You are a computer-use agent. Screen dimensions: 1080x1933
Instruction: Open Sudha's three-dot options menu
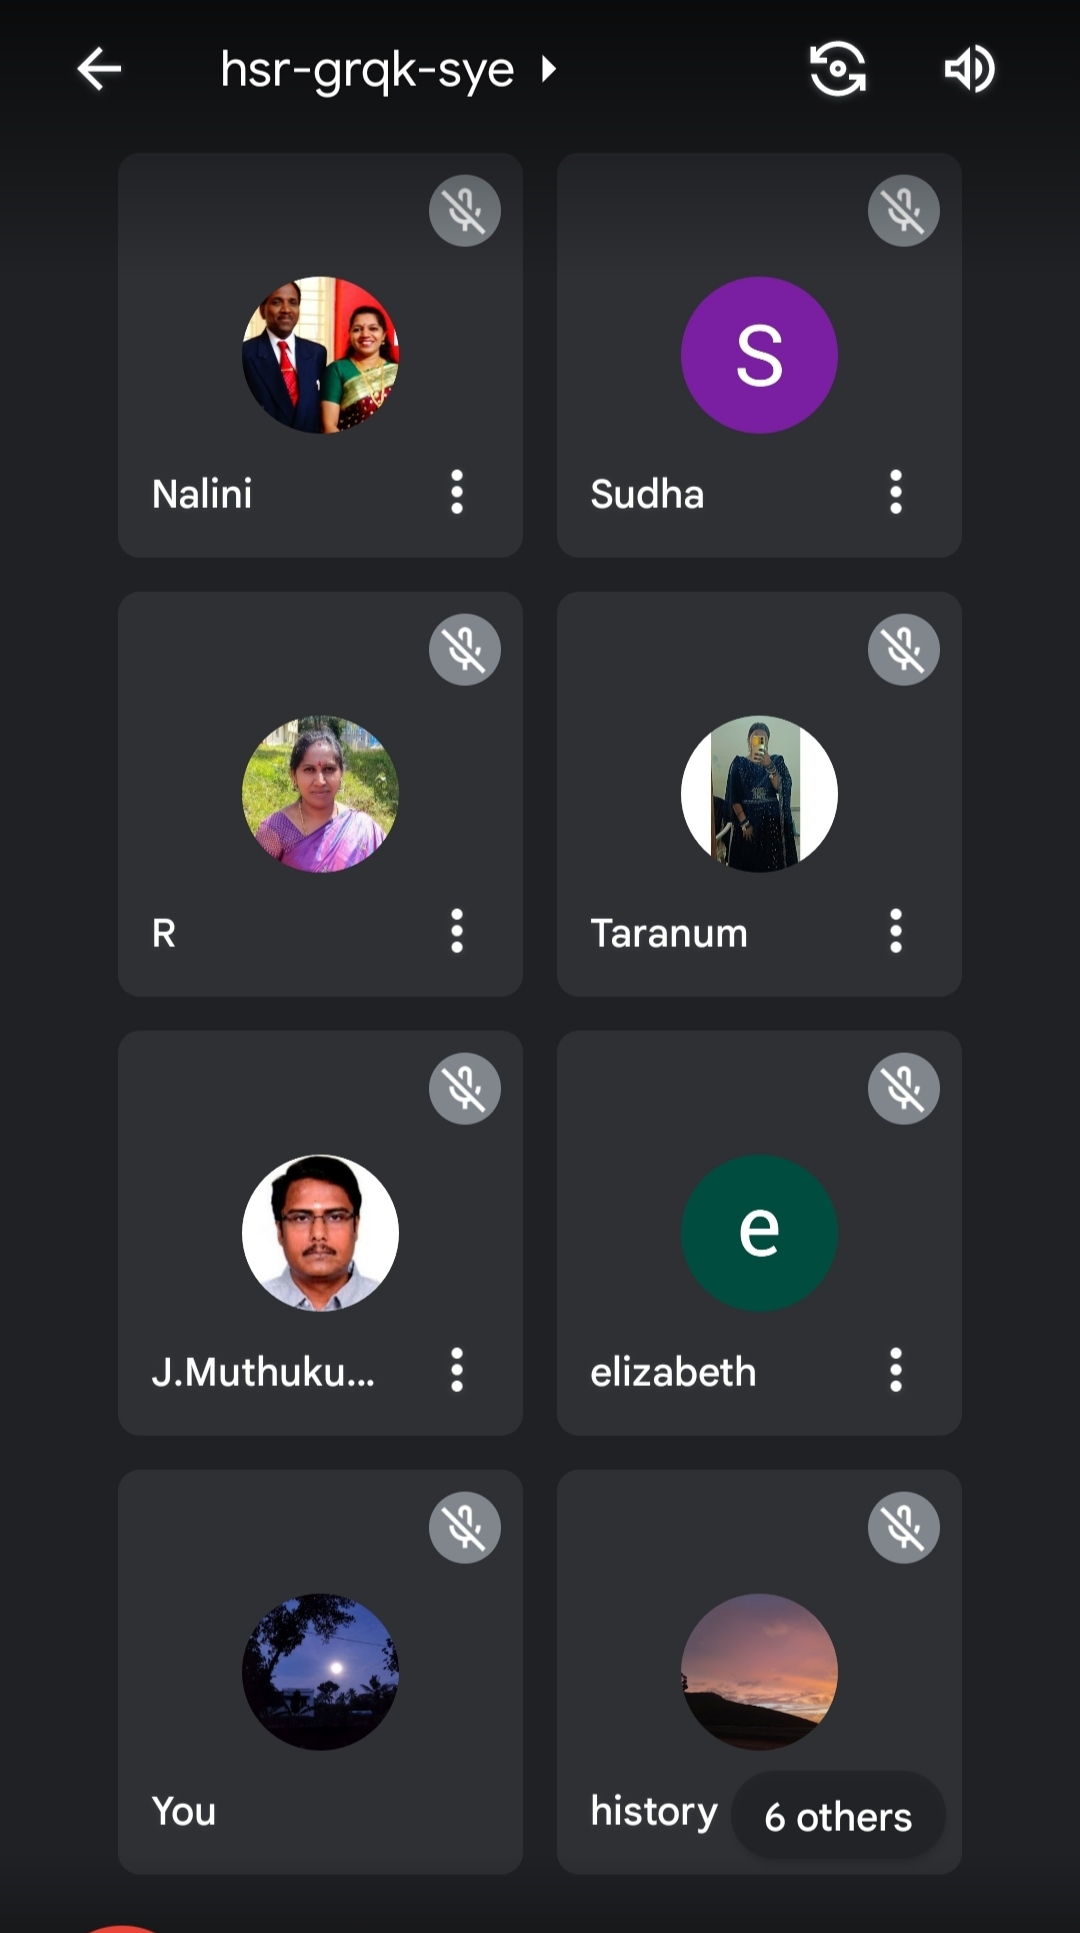(896, 492)
